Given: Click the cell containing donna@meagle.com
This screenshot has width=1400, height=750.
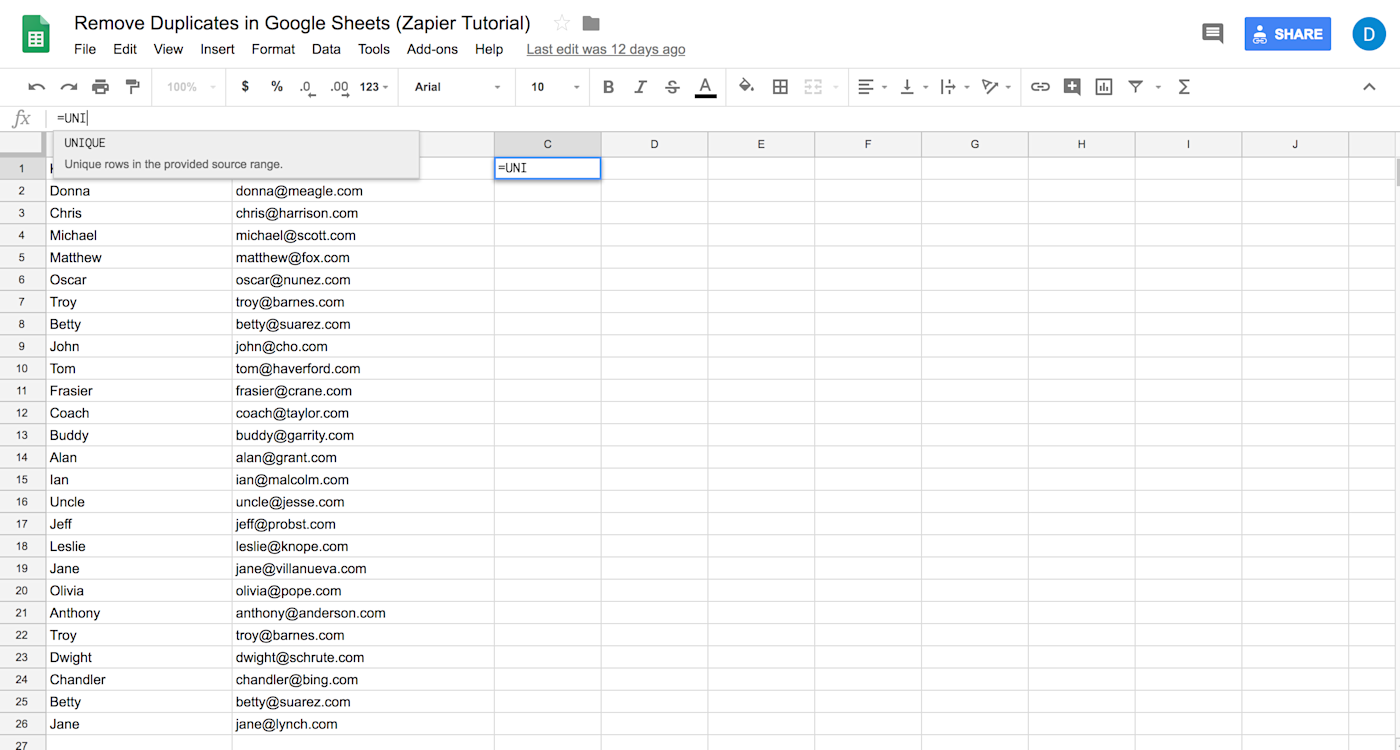Looking at the screenshot, I should click(x=363, y=191).
